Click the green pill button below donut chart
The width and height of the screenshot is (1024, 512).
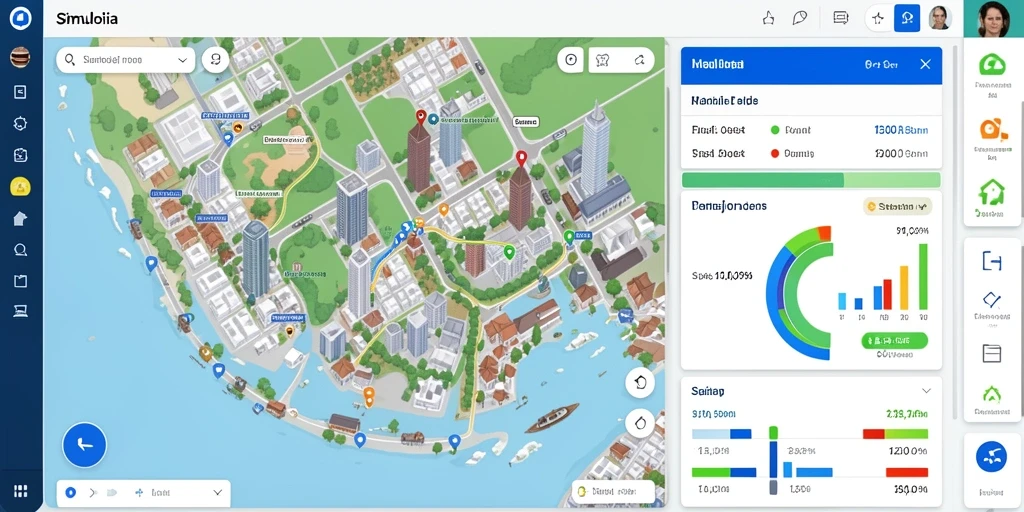(894, 340)
